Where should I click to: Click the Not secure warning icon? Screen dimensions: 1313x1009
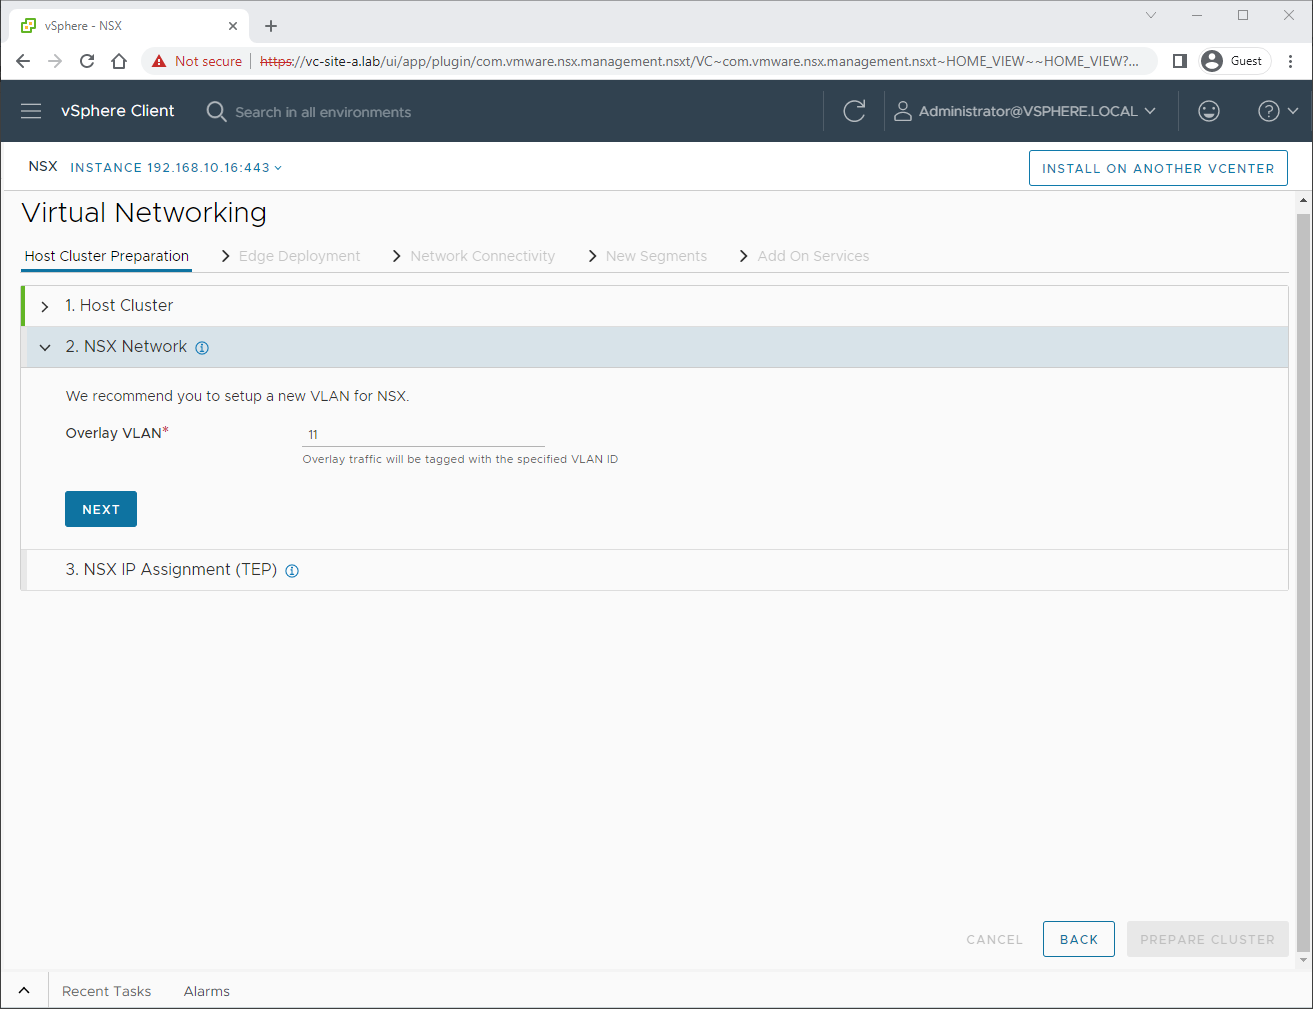click(x=159, y=61)
